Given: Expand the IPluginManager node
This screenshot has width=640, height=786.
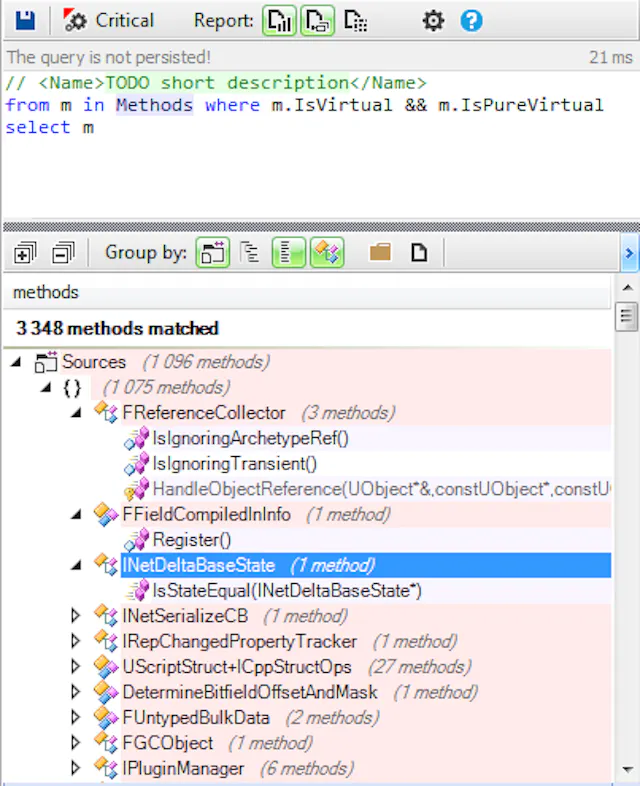Looking at the screenshot, I should click(76, 769).
